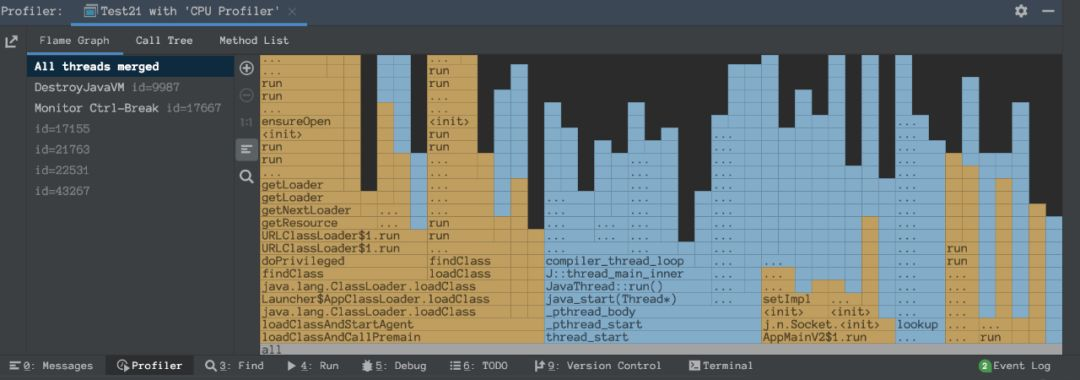Select the Monitor Ctrl-Break thread
This screenshot has height=380, width=1080.
(x=130, y=108)
